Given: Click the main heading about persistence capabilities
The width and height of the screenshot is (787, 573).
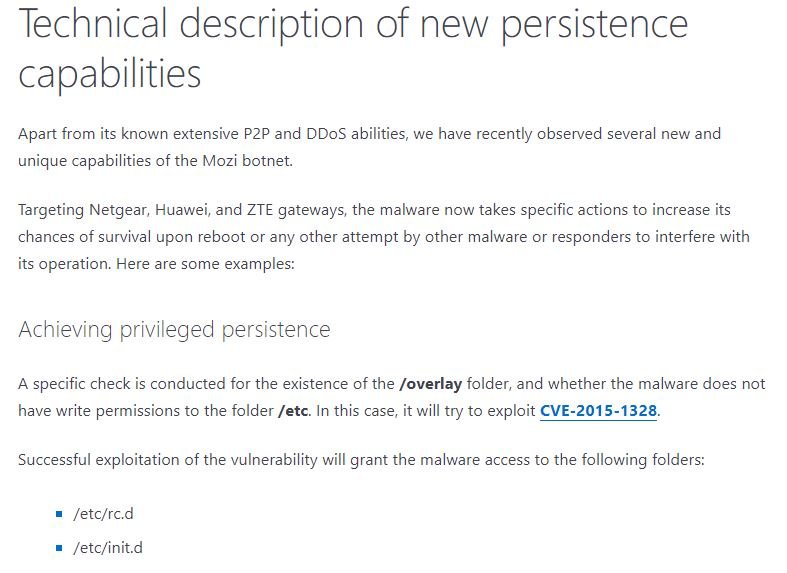Looking at the screenshot, I should pyautogui.click(x=353, y=48).
